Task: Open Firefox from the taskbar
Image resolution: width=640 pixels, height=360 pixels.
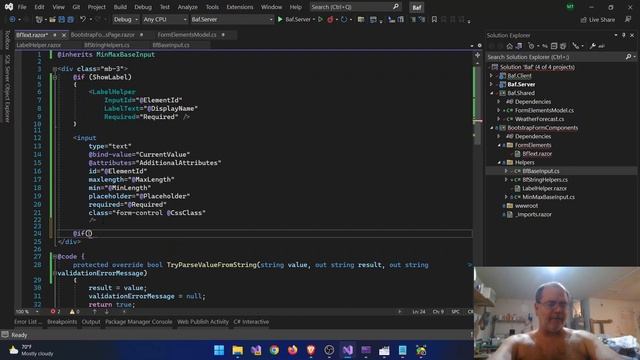Action: (x=293, y=350)
